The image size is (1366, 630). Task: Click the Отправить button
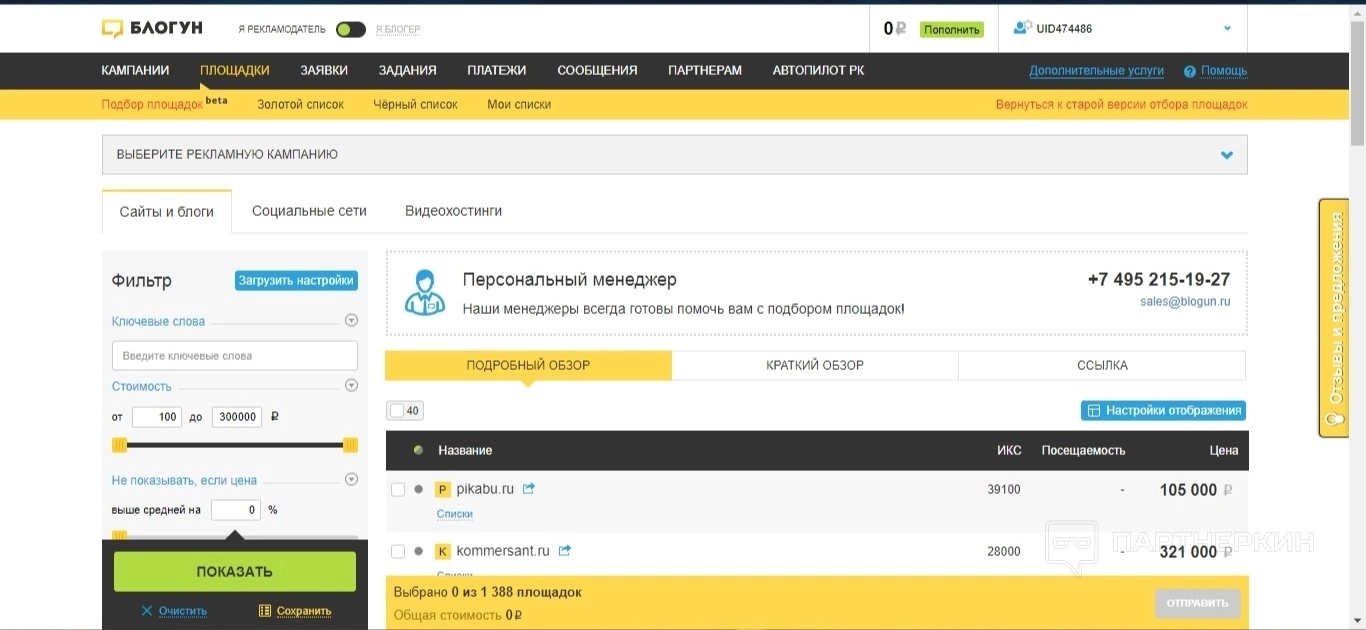[1198, 604]
